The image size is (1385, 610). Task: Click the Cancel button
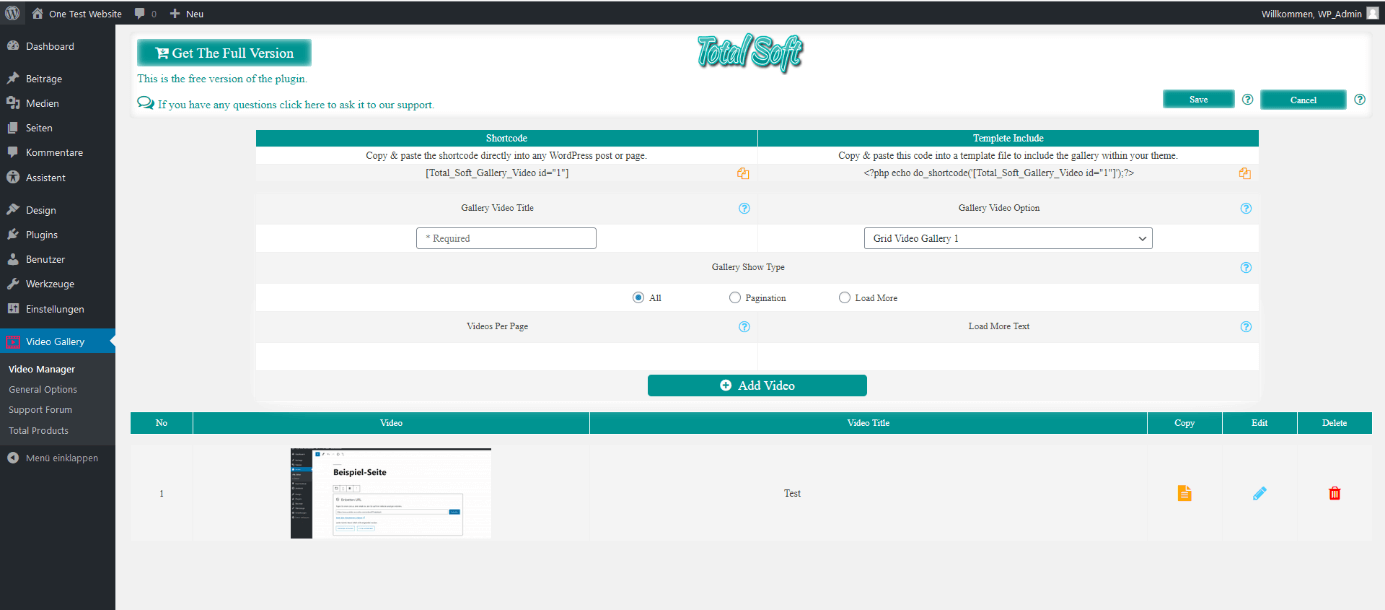coord(1303,99)
